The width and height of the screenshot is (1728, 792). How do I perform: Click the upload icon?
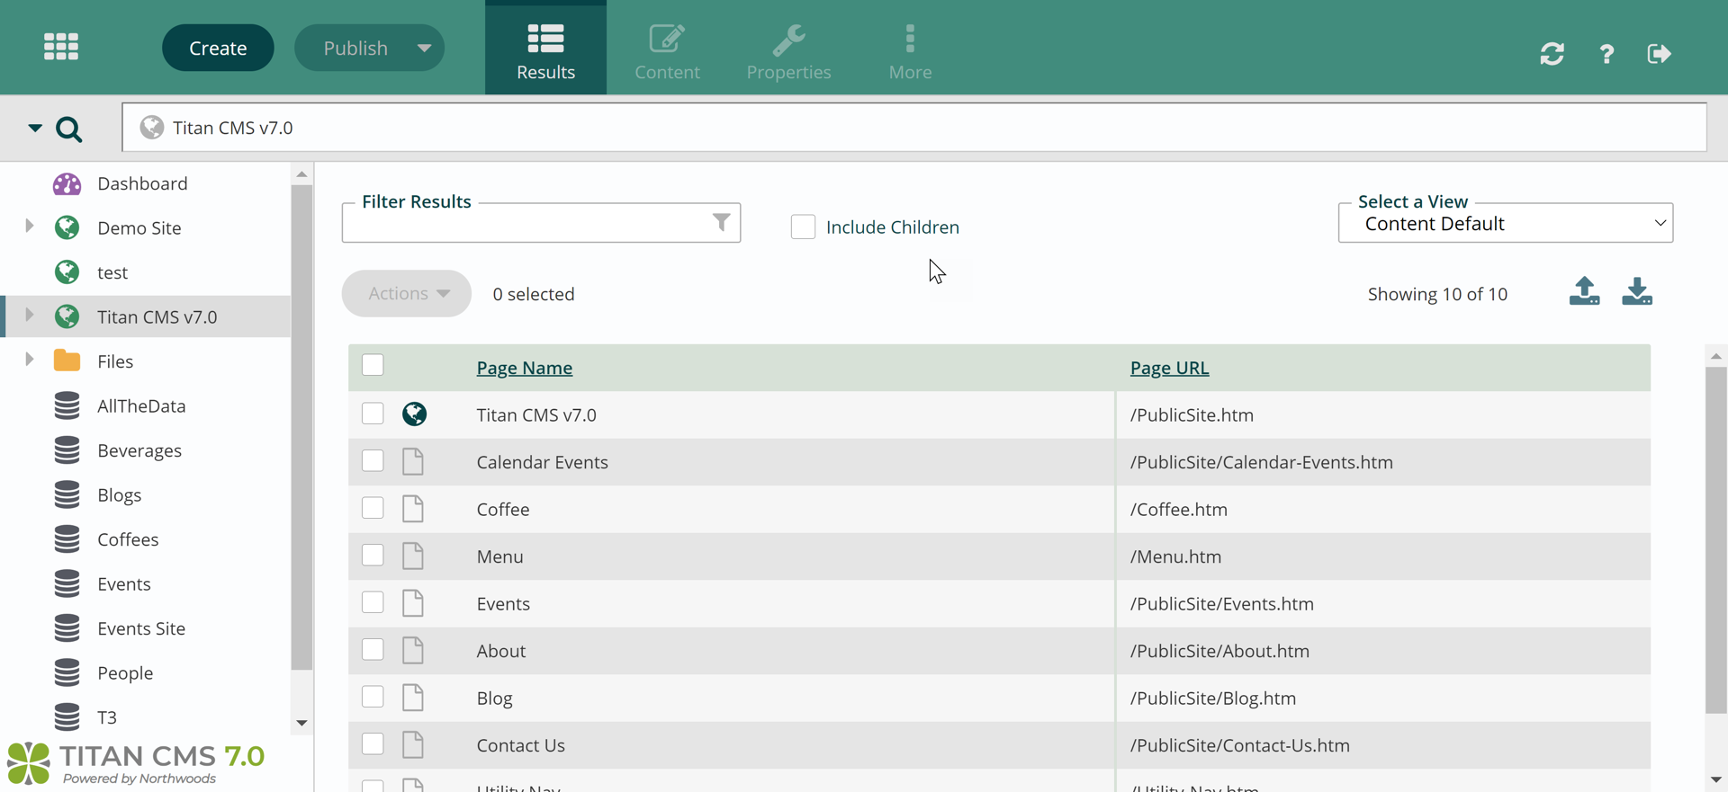click(x=1584, y=291)
